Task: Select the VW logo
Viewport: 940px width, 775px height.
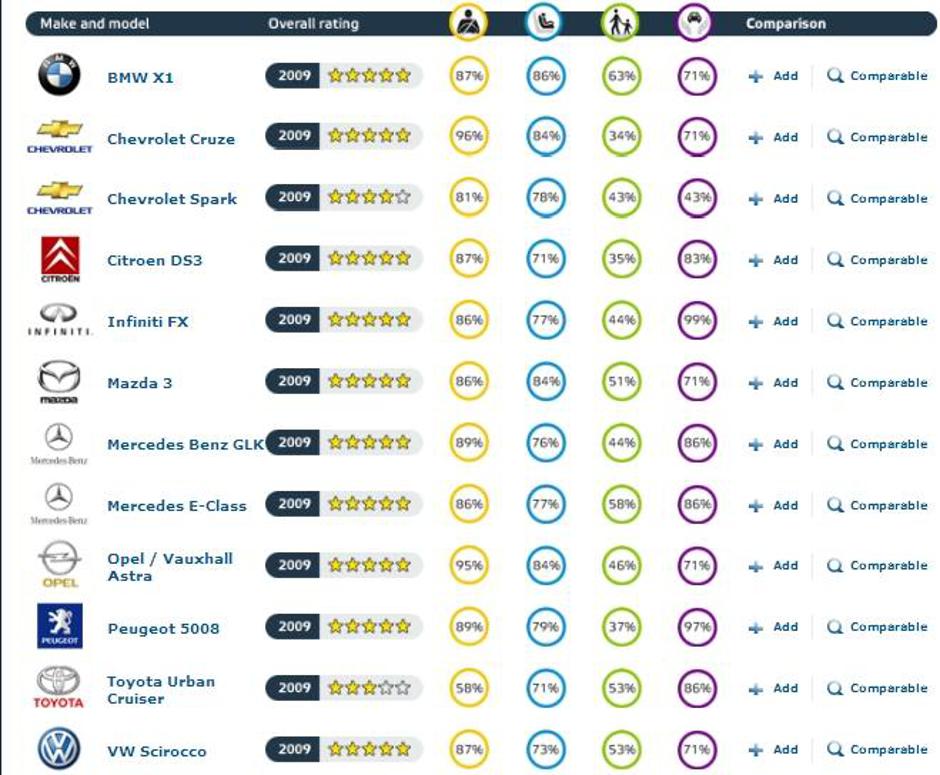Action: [x=58, y=748]
